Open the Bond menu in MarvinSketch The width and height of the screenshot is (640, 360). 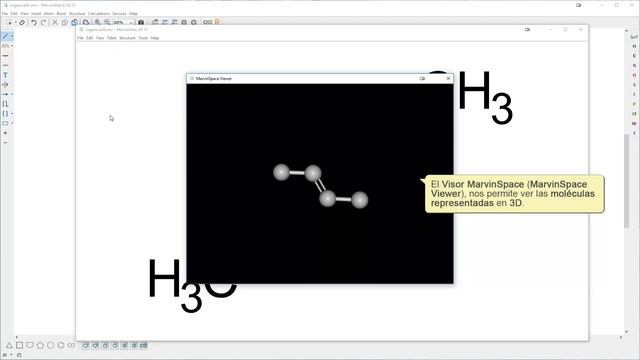pyautogui.click(x=61, y=13)
